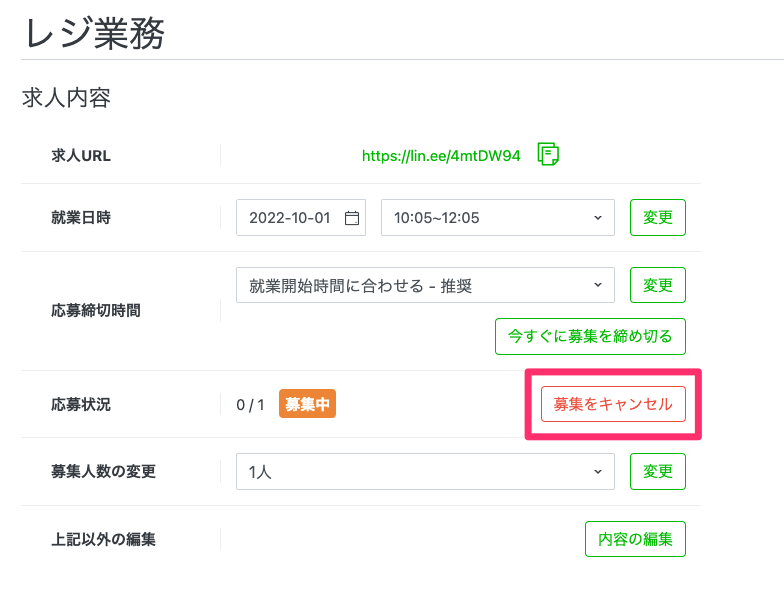The width and height of the screenshot is (784, 594).
Task: Expand the 1人 recruitment count dropdown
Action: [x=425, y=471]
